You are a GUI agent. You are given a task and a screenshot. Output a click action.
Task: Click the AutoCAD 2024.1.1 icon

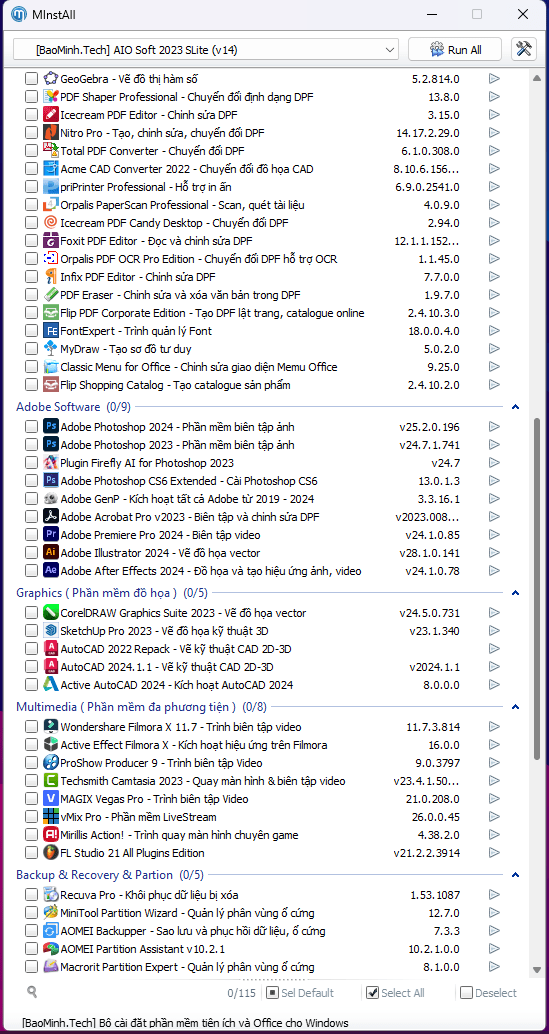pos(51,667)
